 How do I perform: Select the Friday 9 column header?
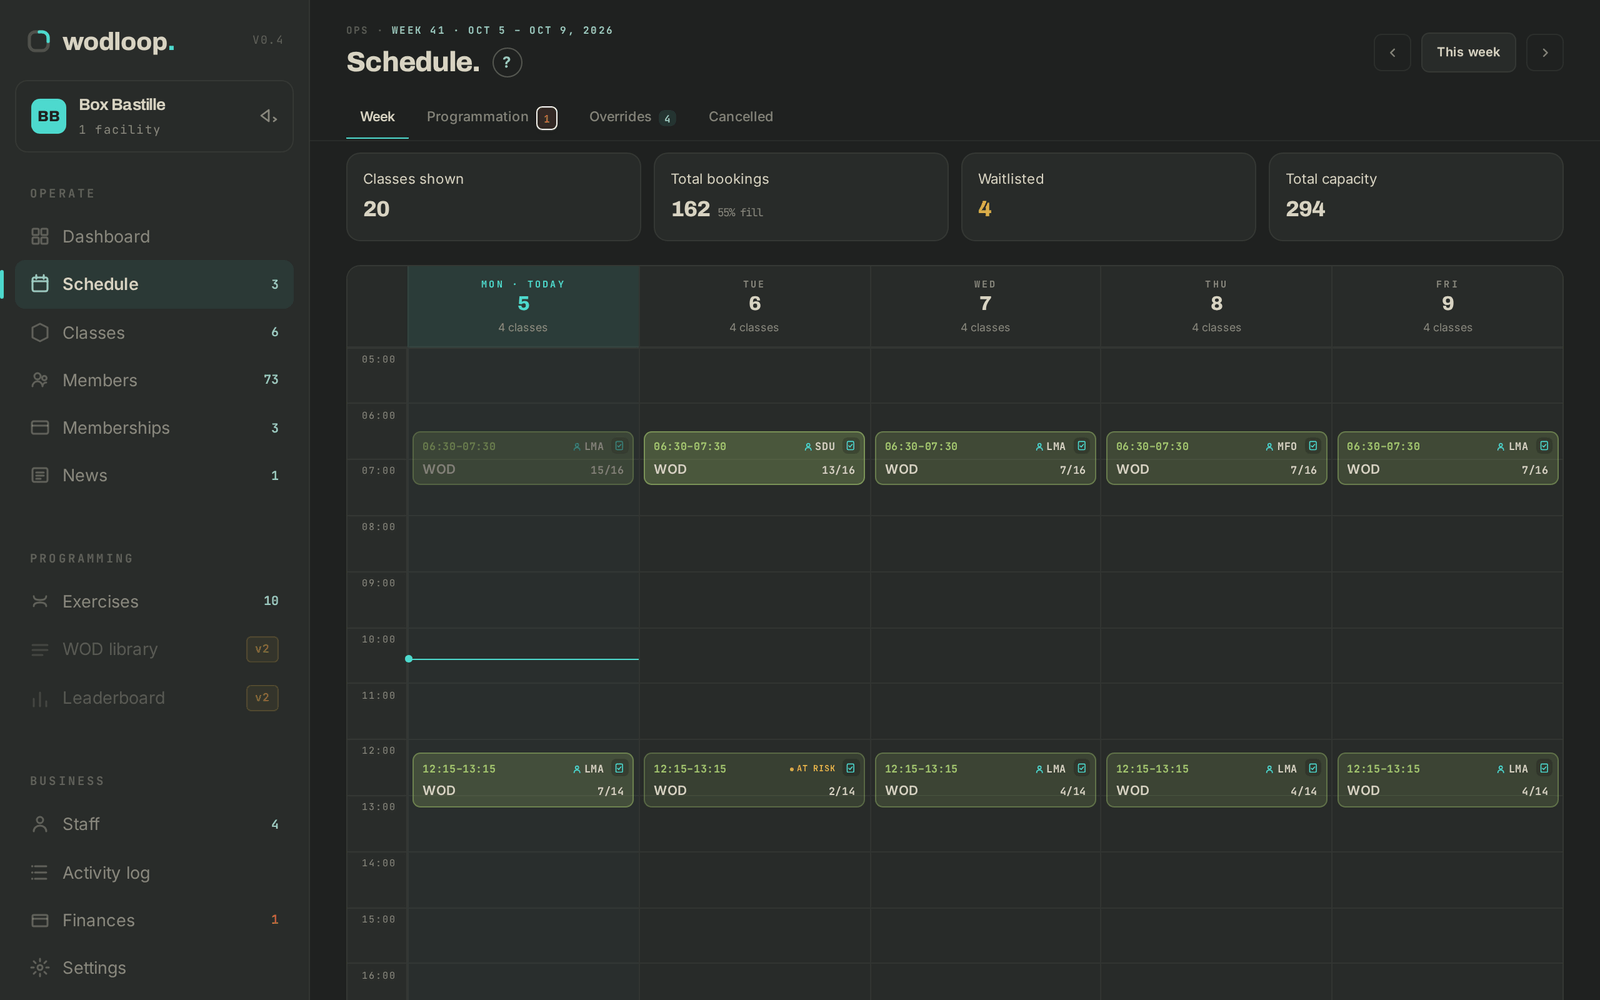(1447, 306)
